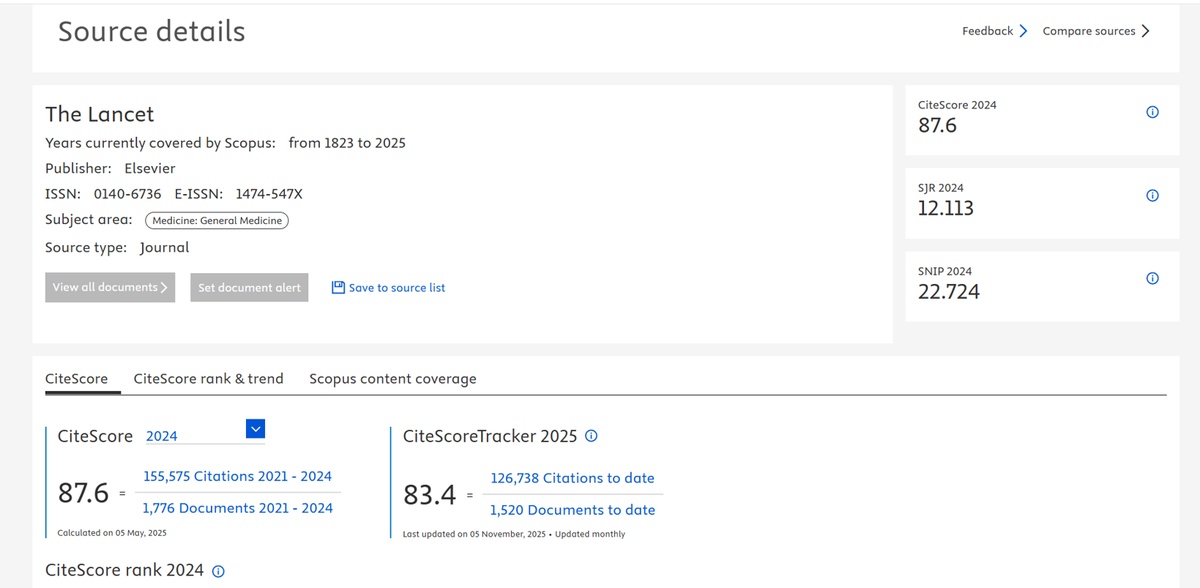This screenshot has height=588, width=1200.
Task: View the 1,520 Documents to date
Action: pyautogui.click(x=572, y=510)
